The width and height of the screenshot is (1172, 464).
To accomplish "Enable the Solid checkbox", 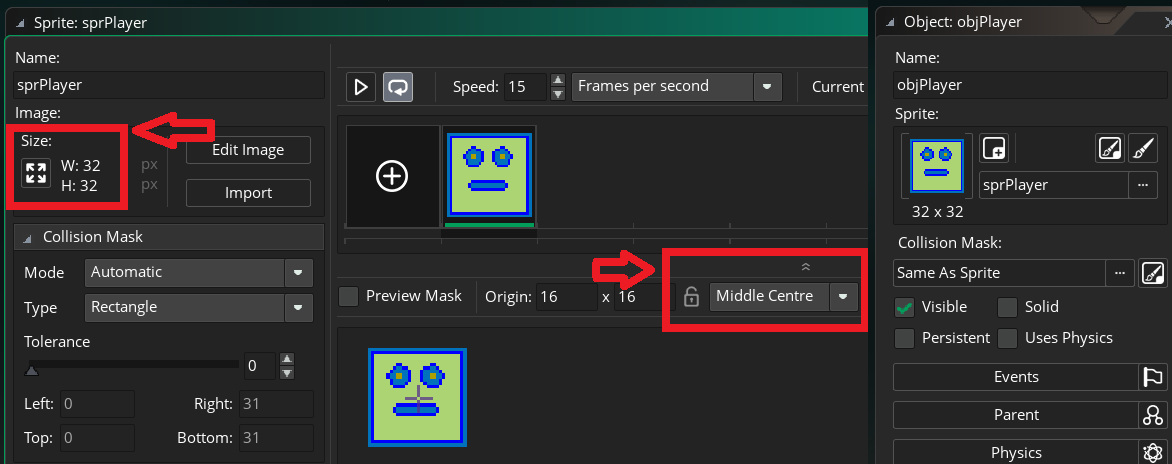I will tap(1008, 307).
